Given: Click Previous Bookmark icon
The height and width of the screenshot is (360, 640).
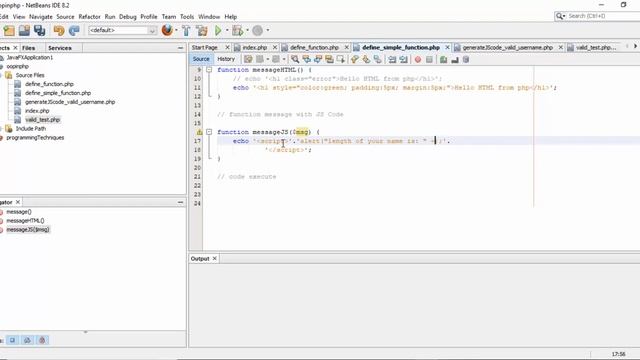Looking at the screenshot, I should click(x=355, y=60).
